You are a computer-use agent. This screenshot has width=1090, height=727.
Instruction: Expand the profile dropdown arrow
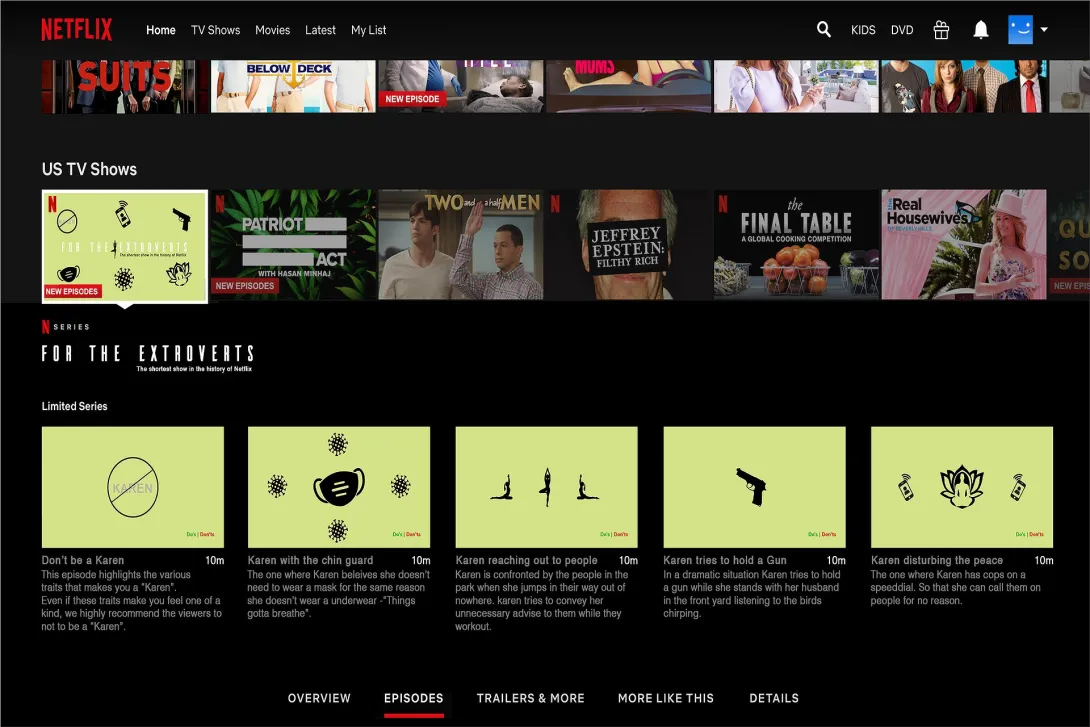tap(1044, 30)
